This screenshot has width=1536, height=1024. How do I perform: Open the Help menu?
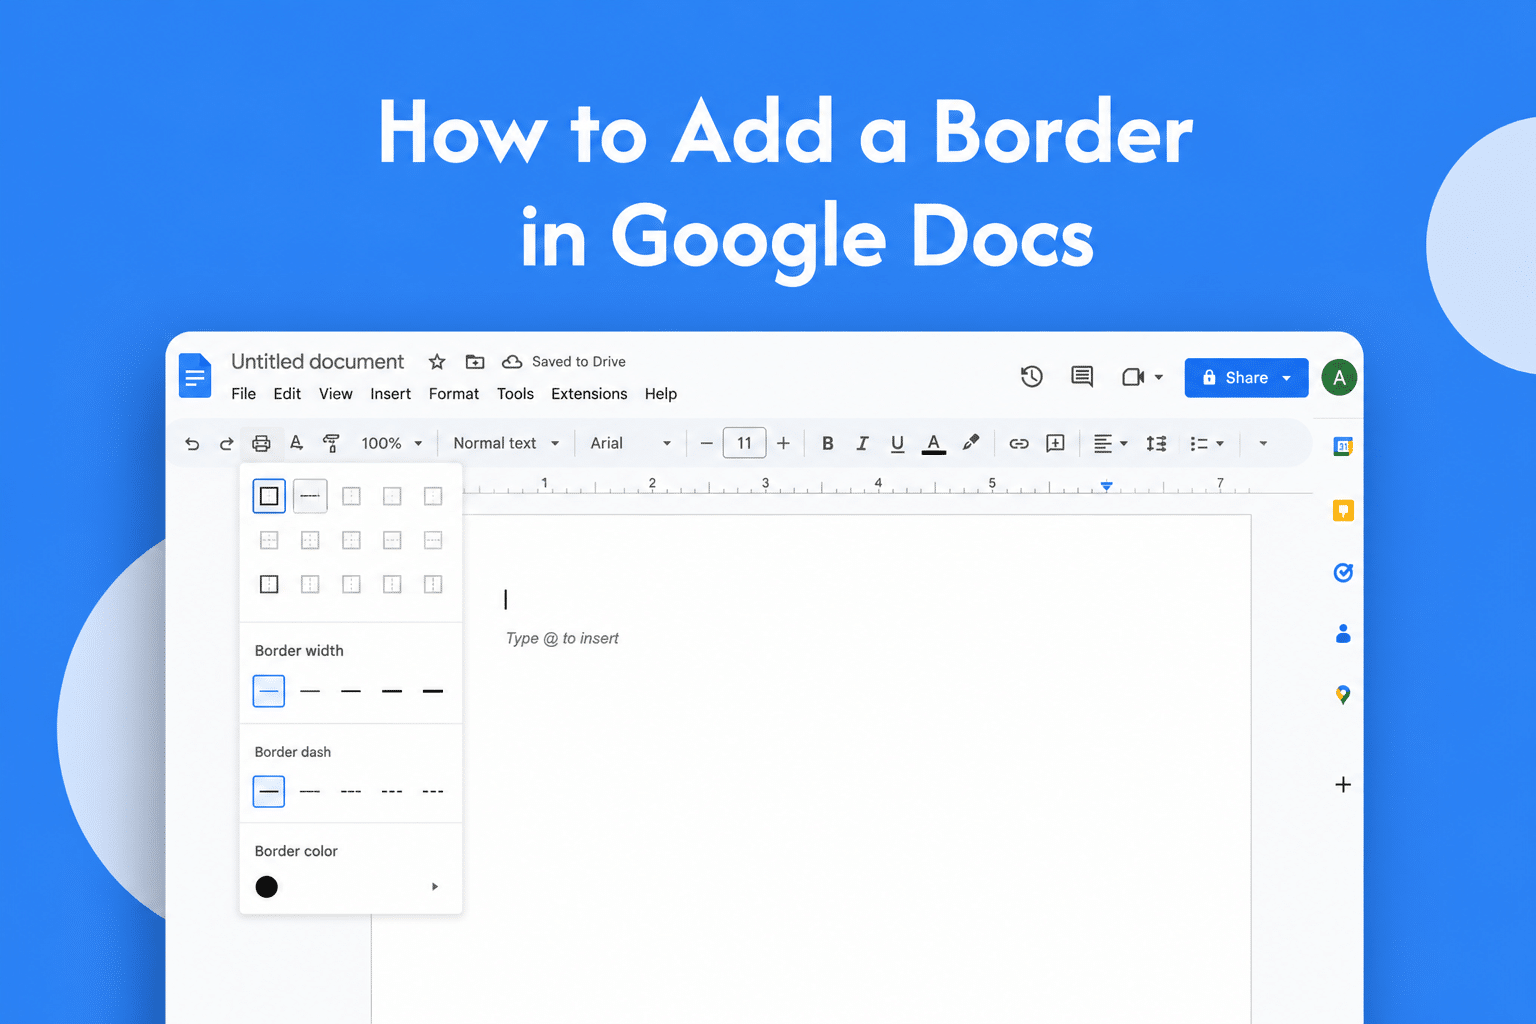(x=661, y=394)
